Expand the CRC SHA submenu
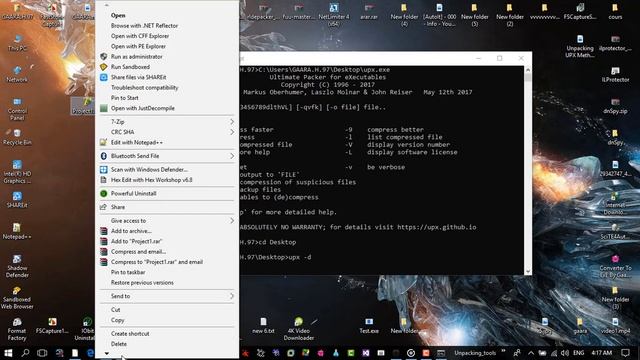Screen dimensions: 640x360 [167, 132]
